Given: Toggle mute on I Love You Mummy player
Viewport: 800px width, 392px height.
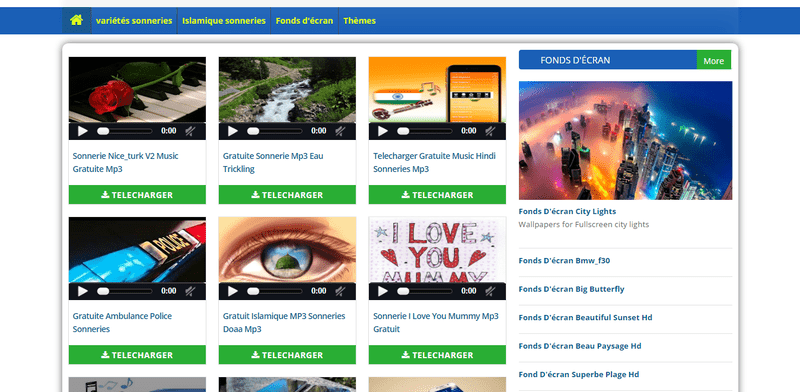Looking at the screenshot, I should (490, 291).
